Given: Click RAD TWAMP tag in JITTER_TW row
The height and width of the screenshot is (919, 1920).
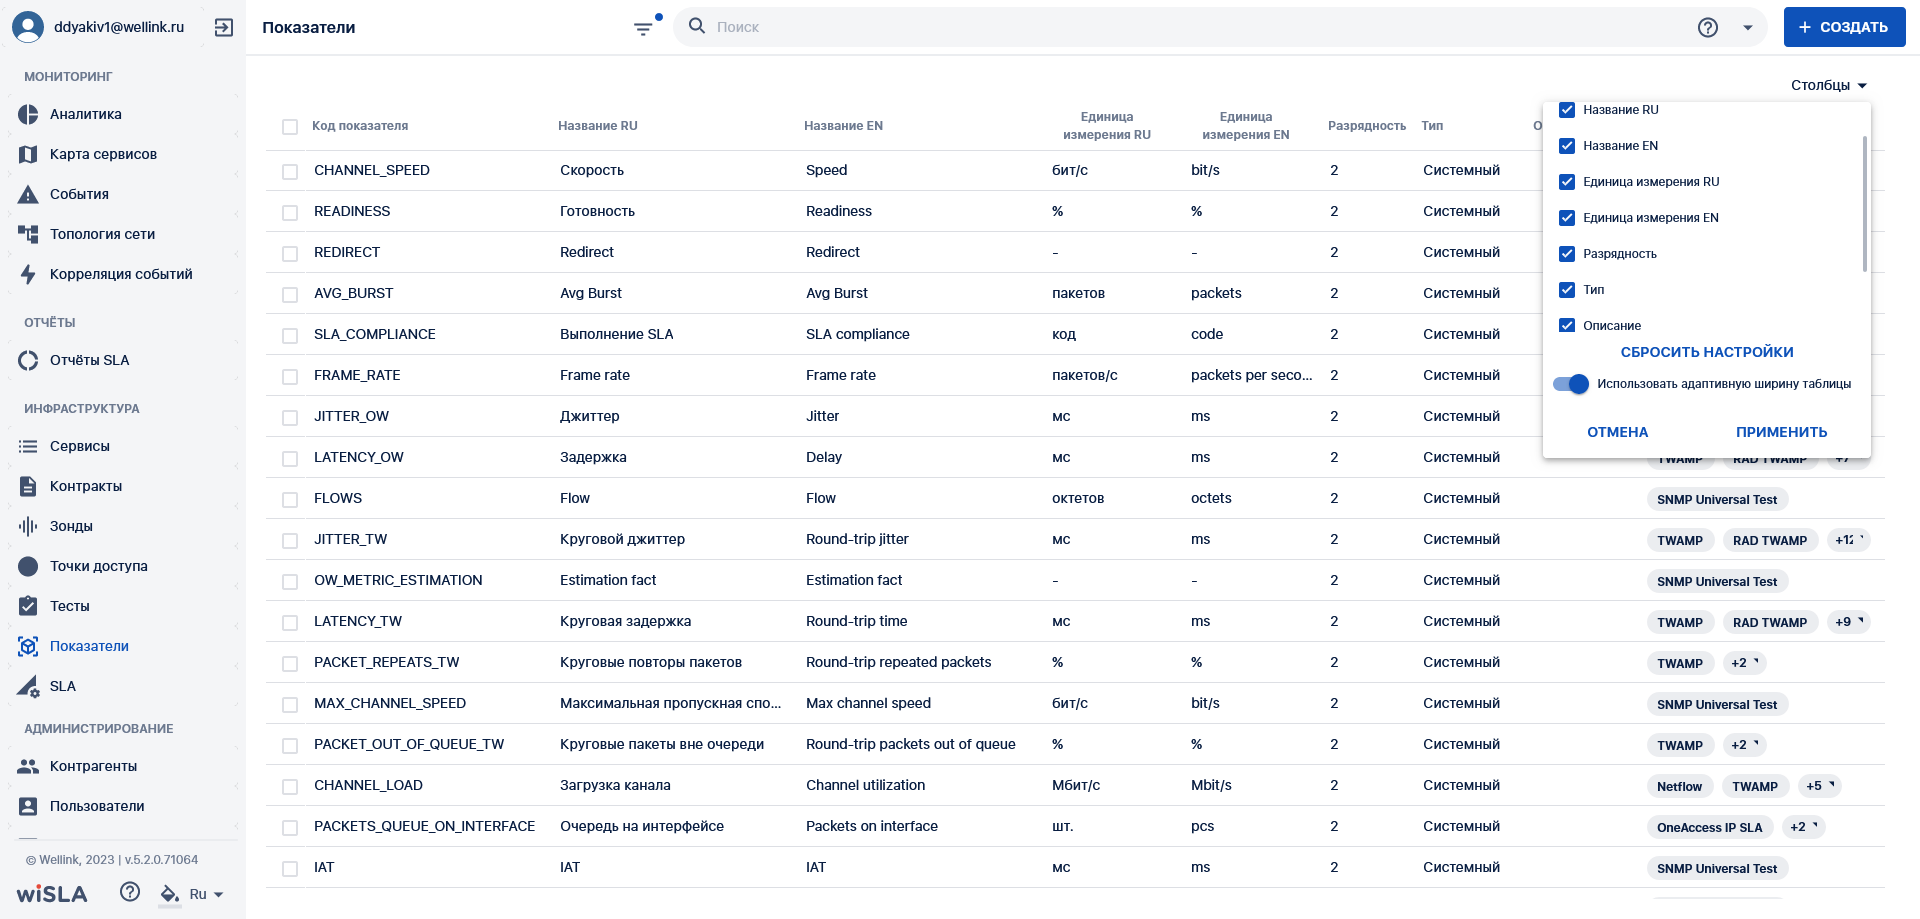Looking at the screenshot, I should pyautogui.click(x=1769, y=540).
